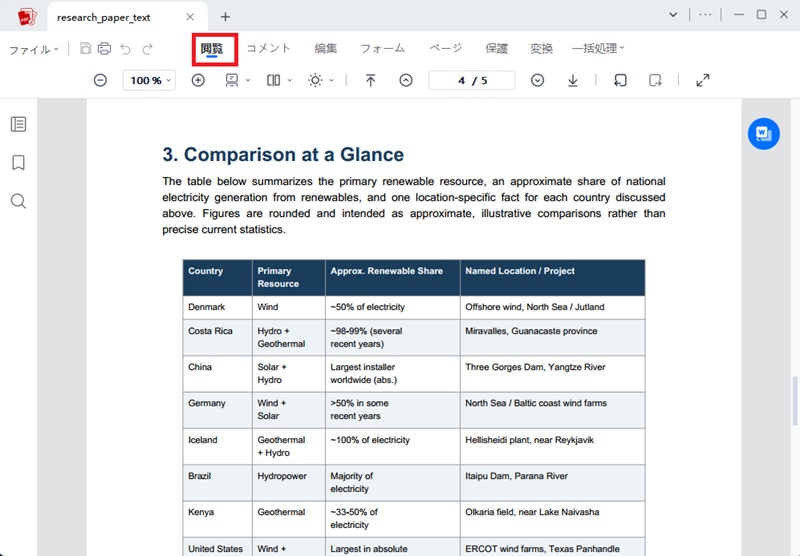This screenshot has height=556, width=800.
Task: Click the Hydropower cell in Brazil row
Action: click(x=289, y=483)
